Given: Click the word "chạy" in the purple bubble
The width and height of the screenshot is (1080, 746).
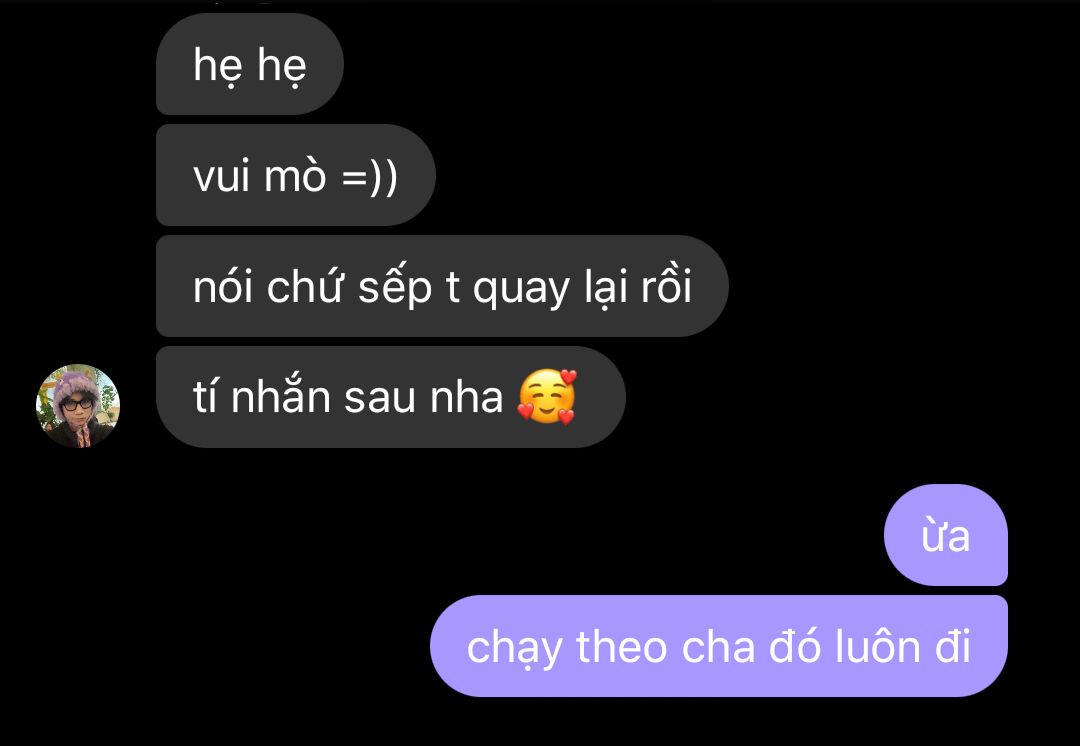Looking at the screenshot, I should coord(515,650).
